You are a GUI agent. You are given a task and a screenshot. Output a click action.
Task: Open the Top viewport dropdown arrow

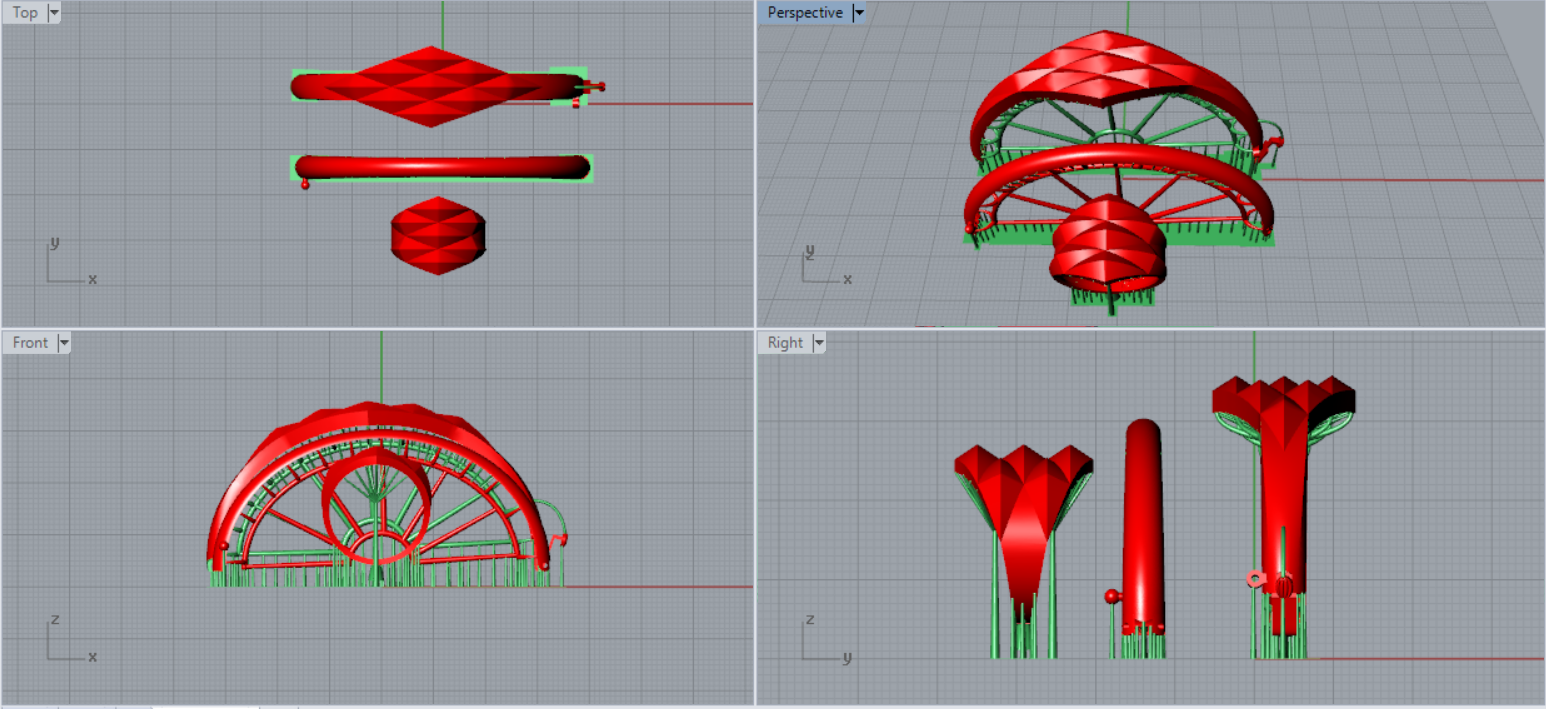(x=53, y=13)
